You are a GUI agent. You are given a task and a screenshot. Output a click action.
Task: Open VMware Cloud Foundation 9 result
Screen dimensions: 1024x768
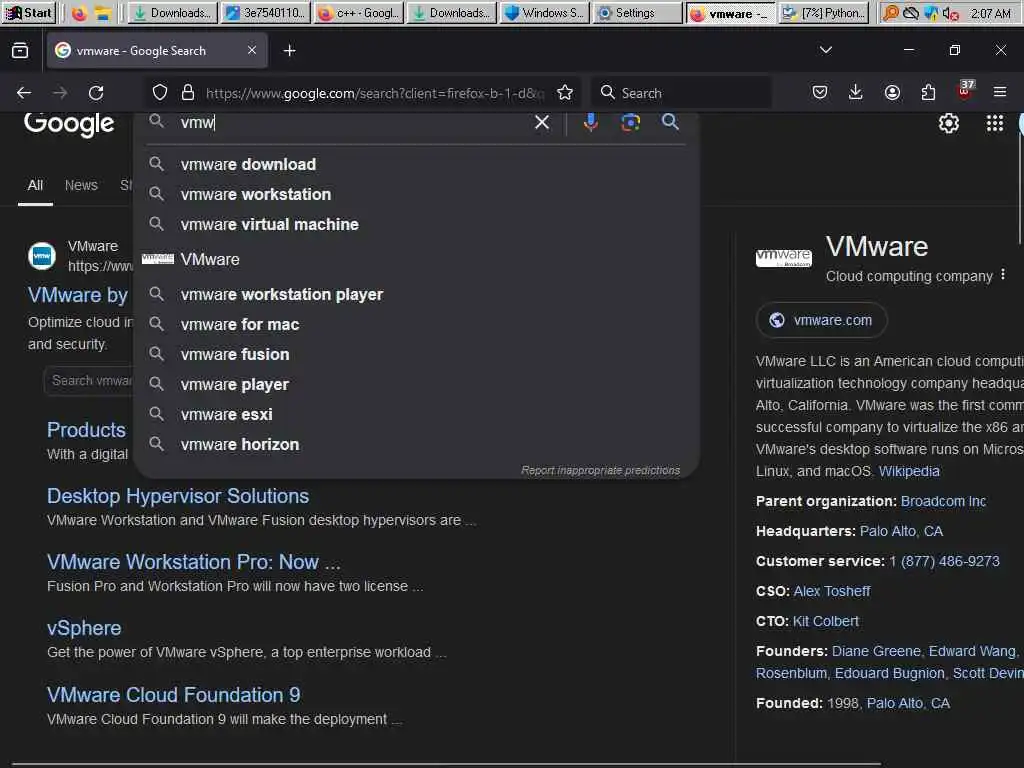pos(173,695)
